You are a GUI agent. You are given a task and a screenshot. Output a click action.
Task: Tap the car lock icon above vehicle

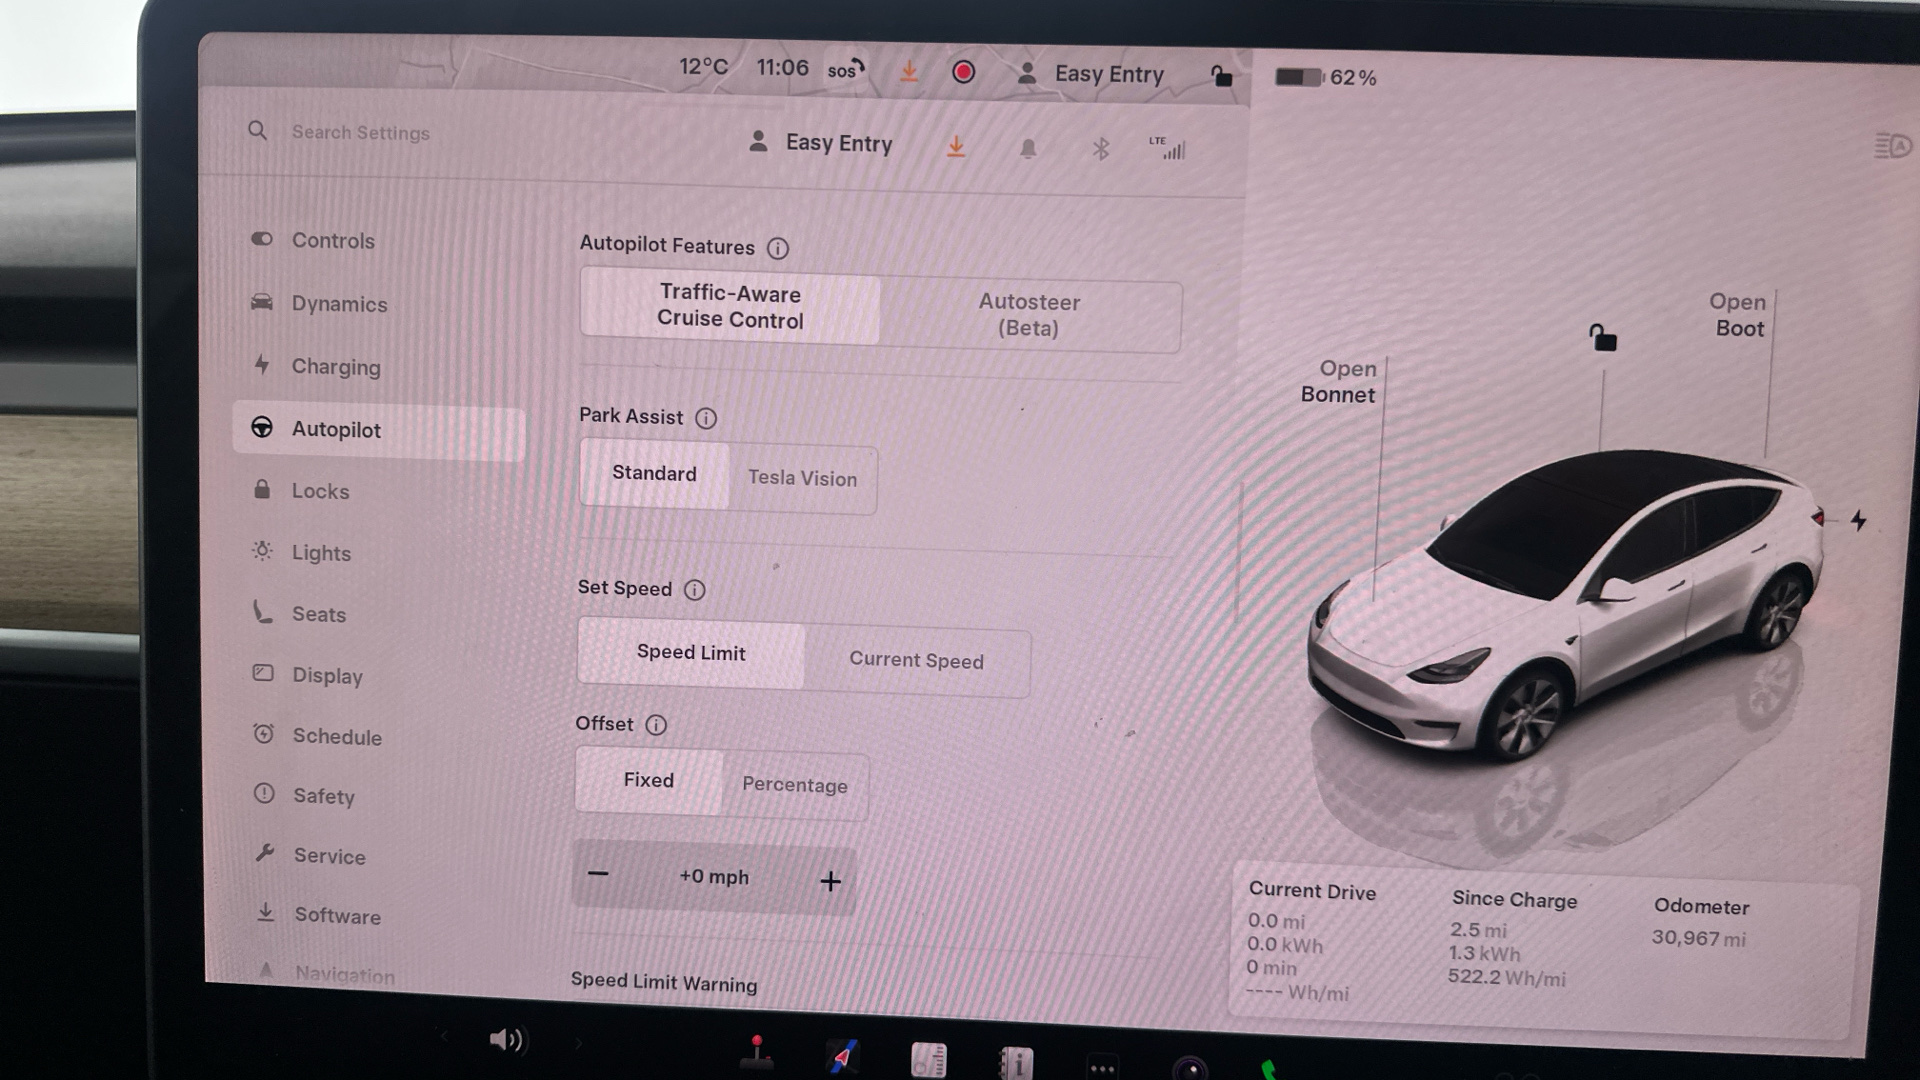(1603, 338)
